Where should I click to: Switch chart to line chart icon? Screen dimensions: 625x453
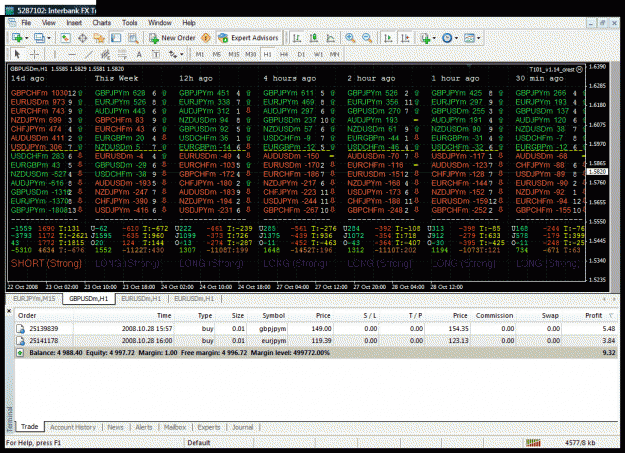point(330,38)
